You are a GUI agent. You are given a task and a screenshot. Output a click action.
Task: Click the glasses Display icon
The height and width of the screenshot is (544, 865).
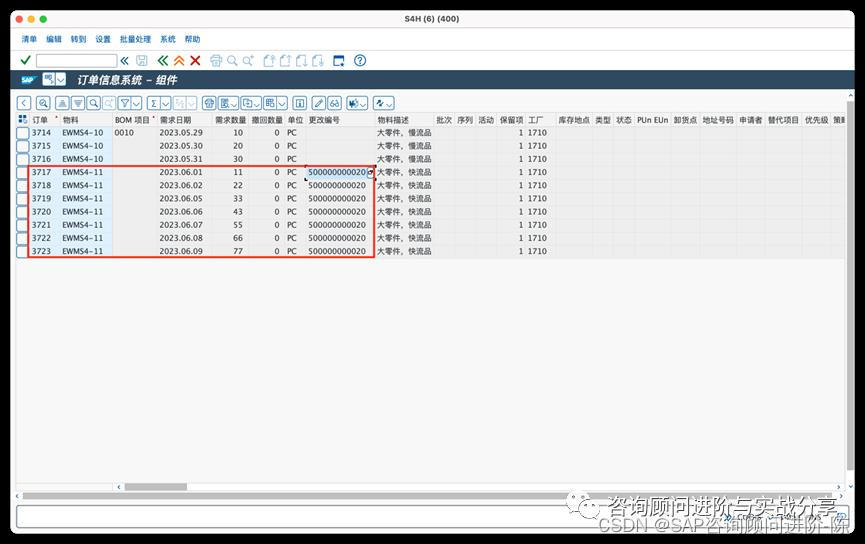334,103
